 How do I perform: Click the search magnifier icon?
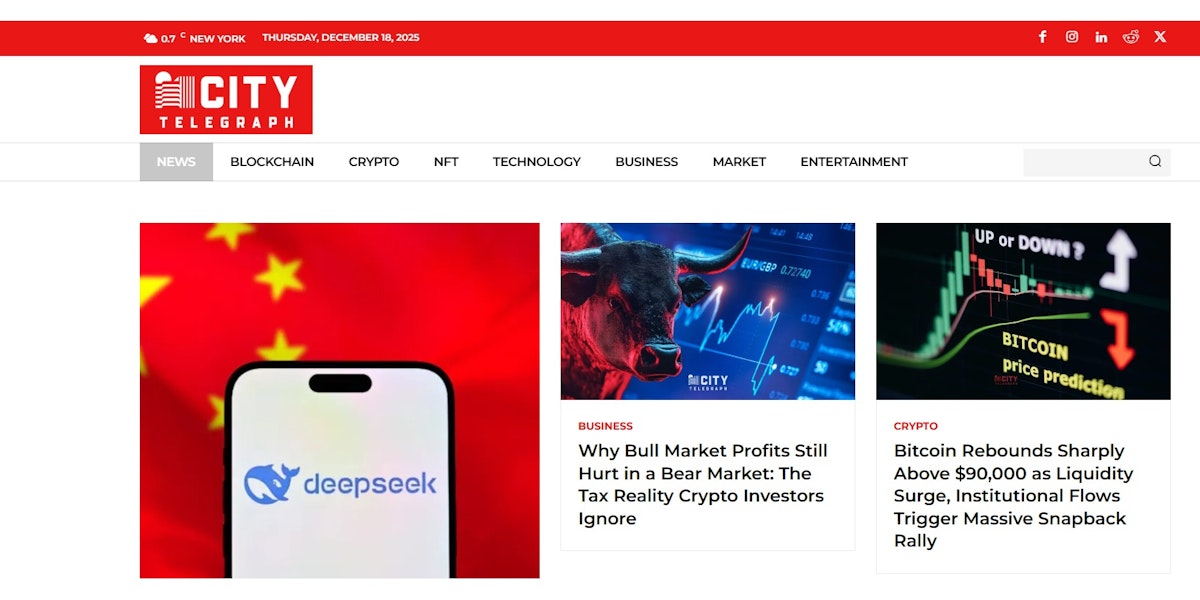1155,161
